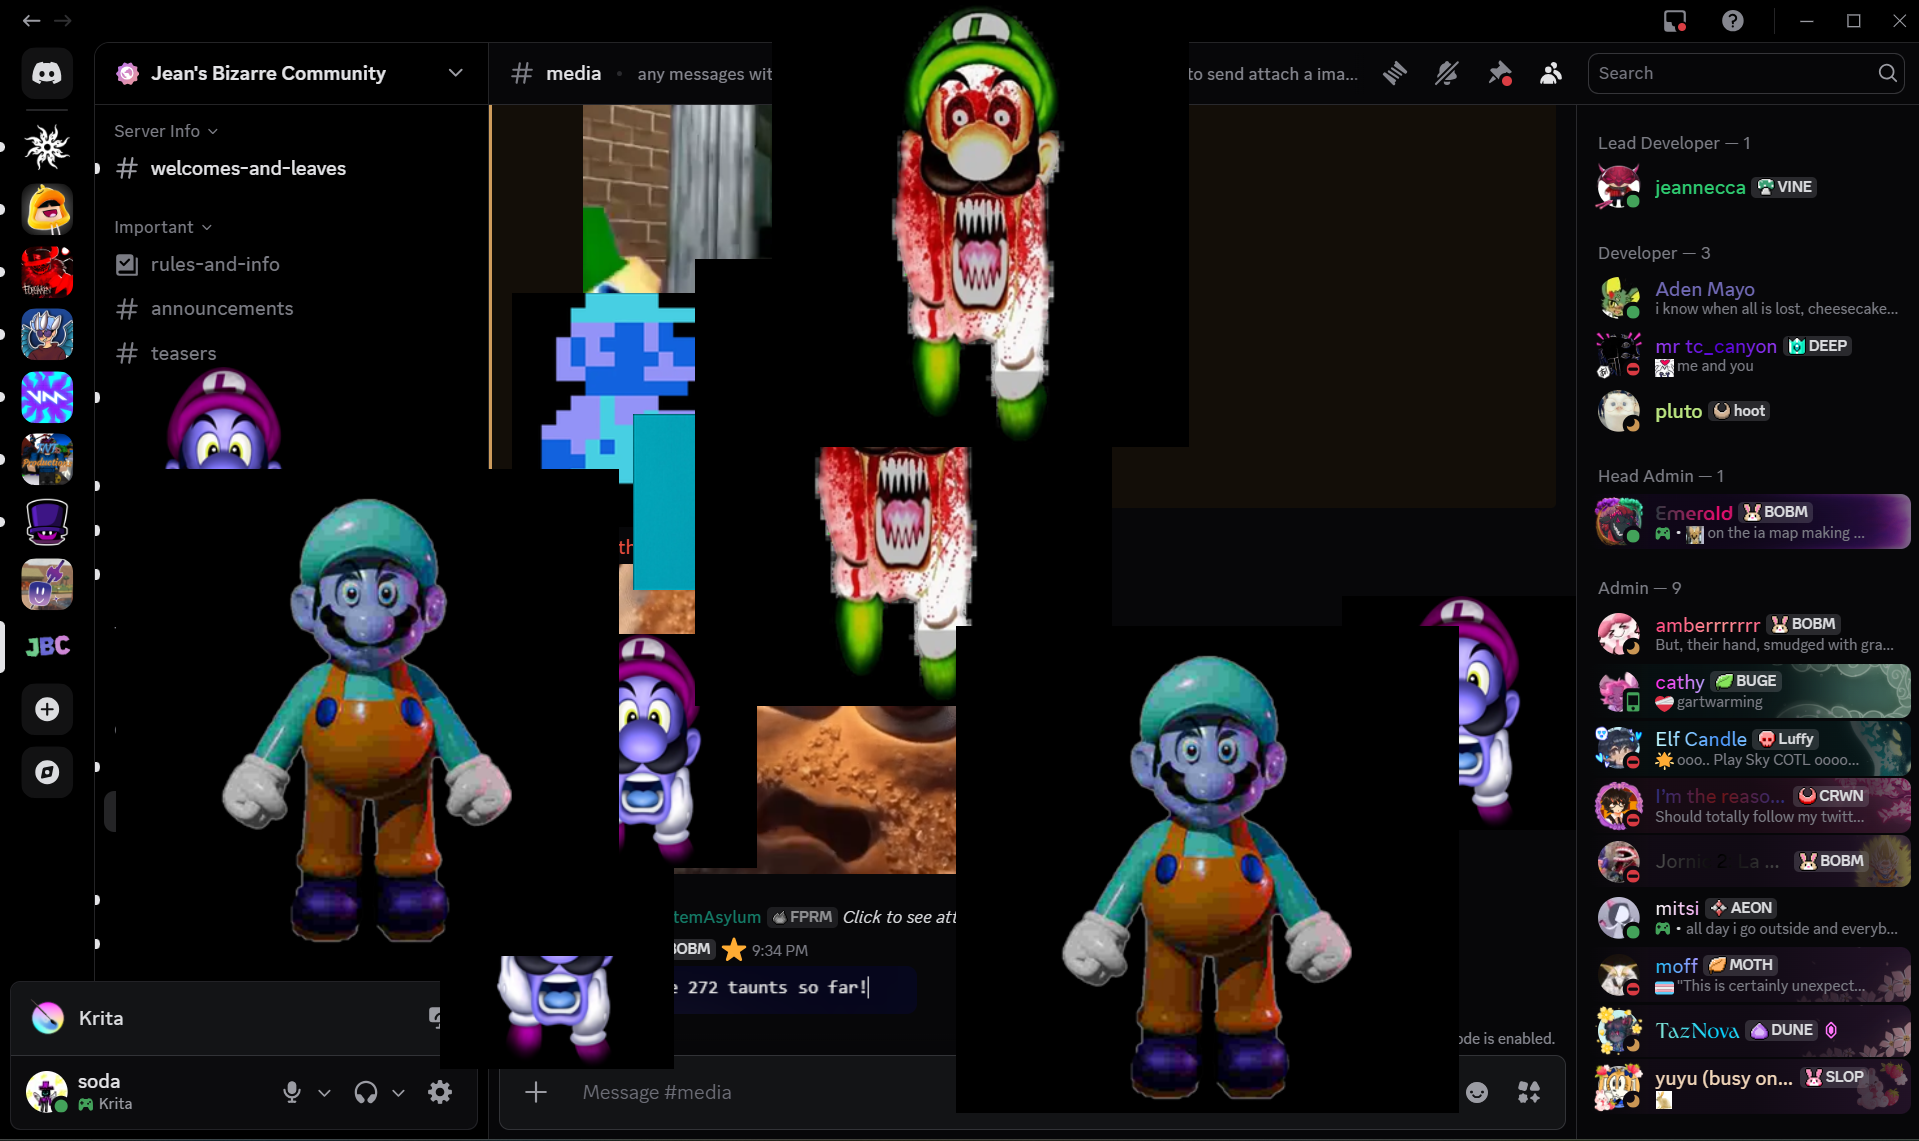Viewport: 1919px width, 1141px height.
Task: Open amberrrrrrr's member profile
Action: point(1752,634)
